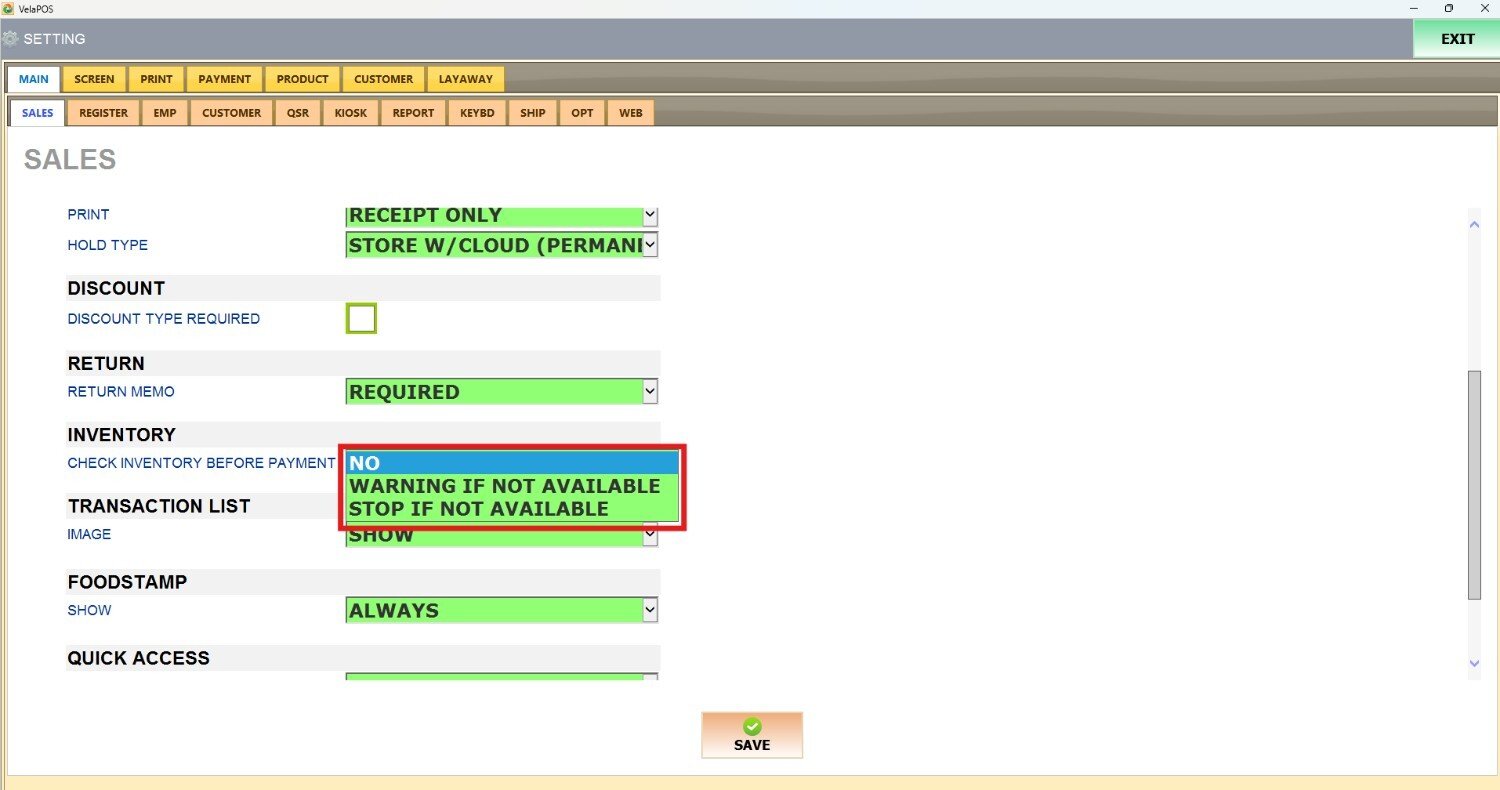Click the scroll down arrow at panel bottom
Viewport: 1500px width, 790px height.
pos(1474,663)
